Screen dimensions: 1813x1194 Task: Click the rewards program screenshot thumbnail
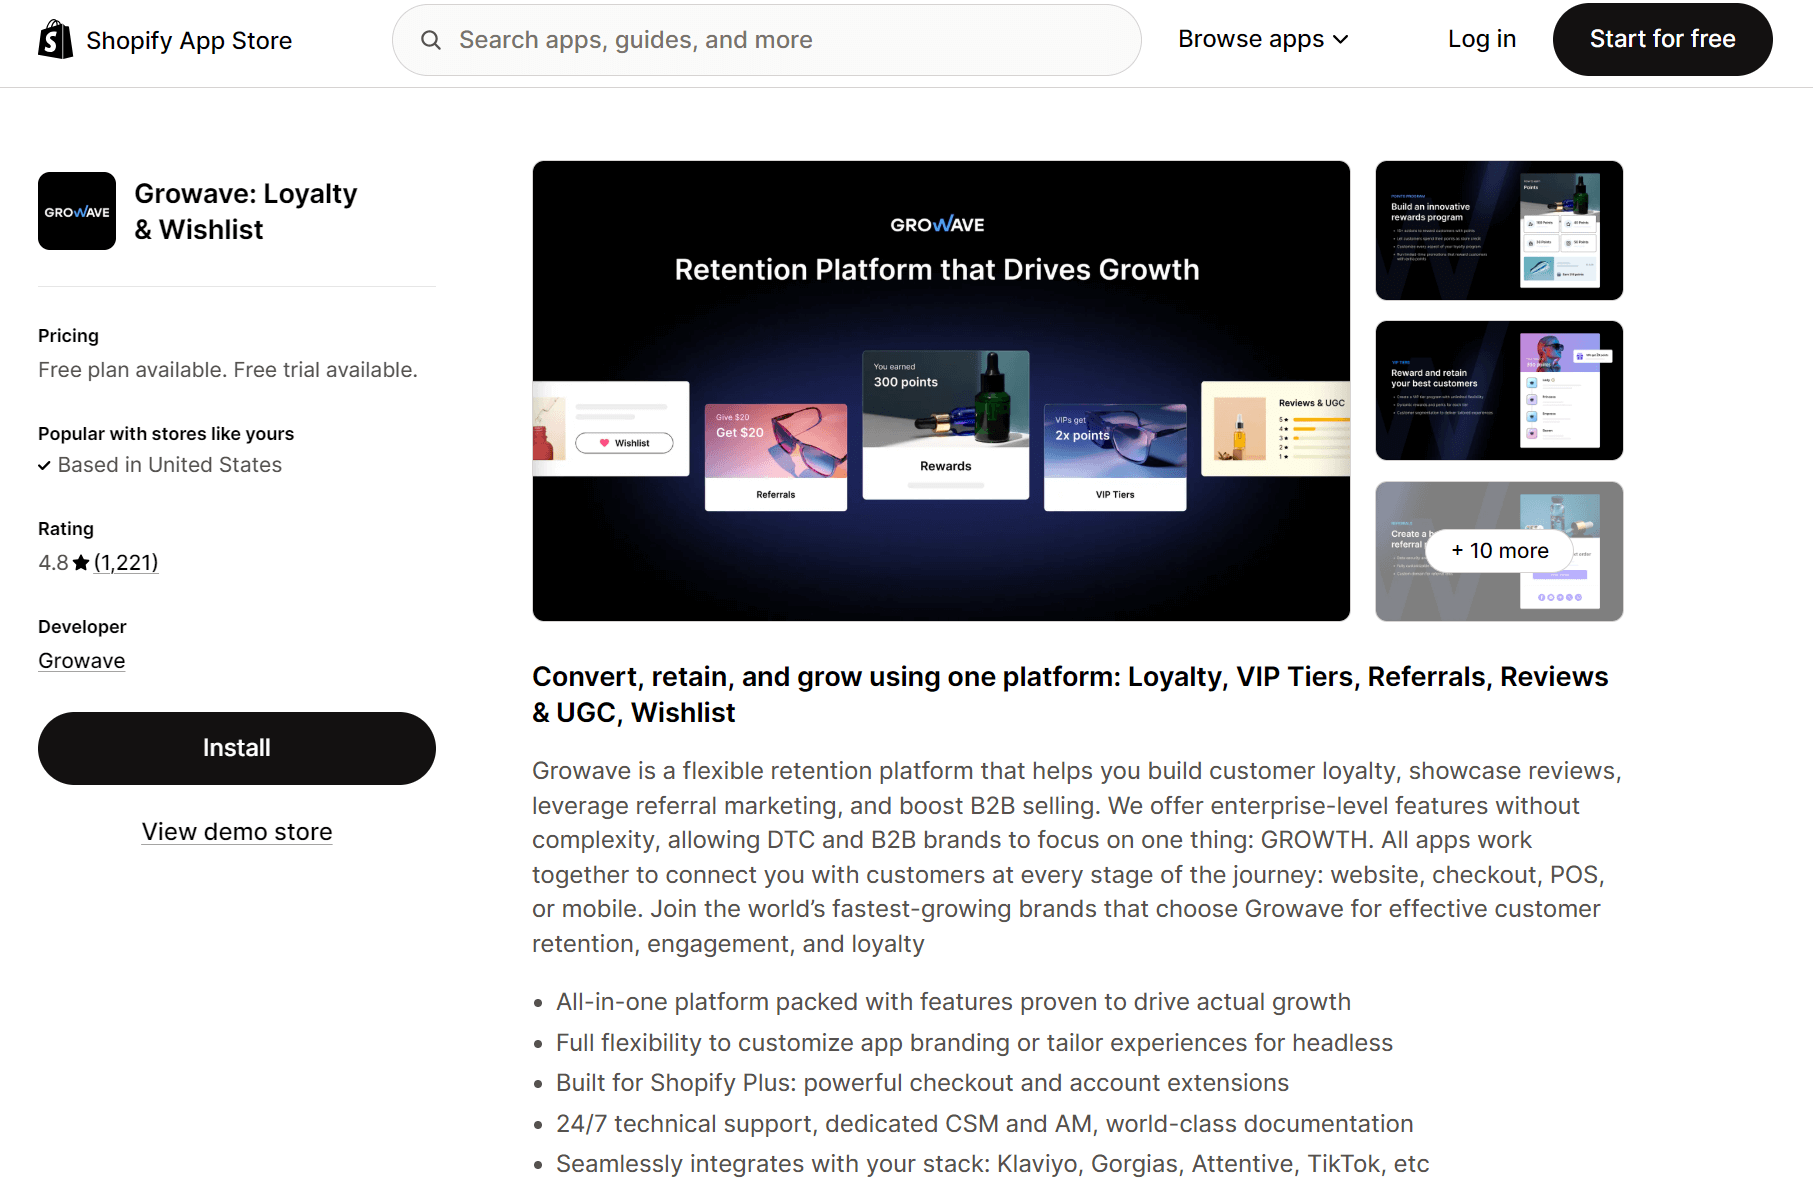tap(1498, 230)
